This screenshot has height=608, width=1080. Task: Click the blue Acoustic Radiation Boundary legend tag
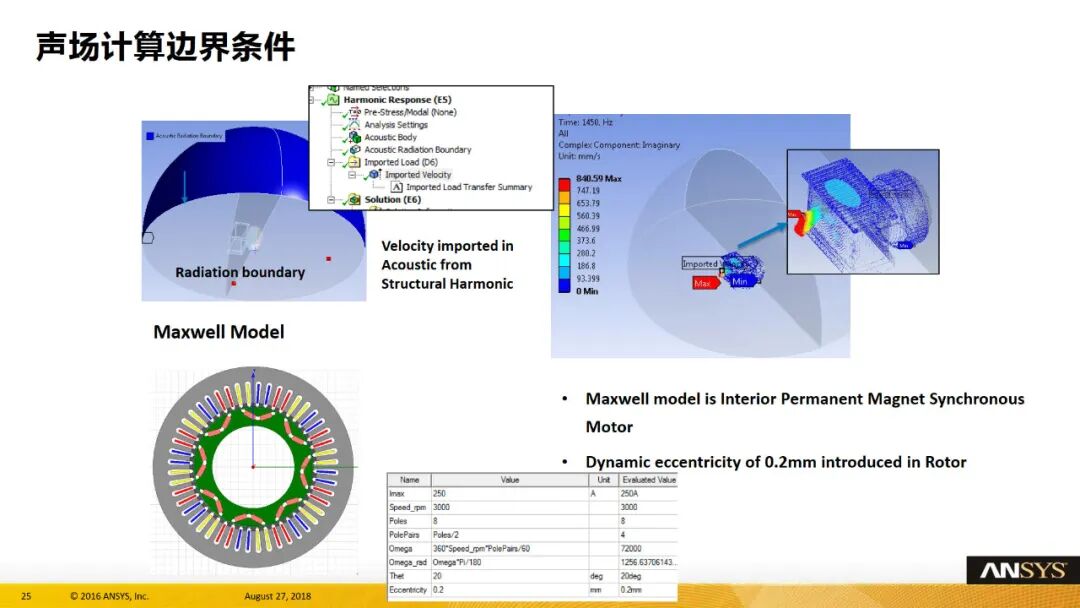coord(184,136)
